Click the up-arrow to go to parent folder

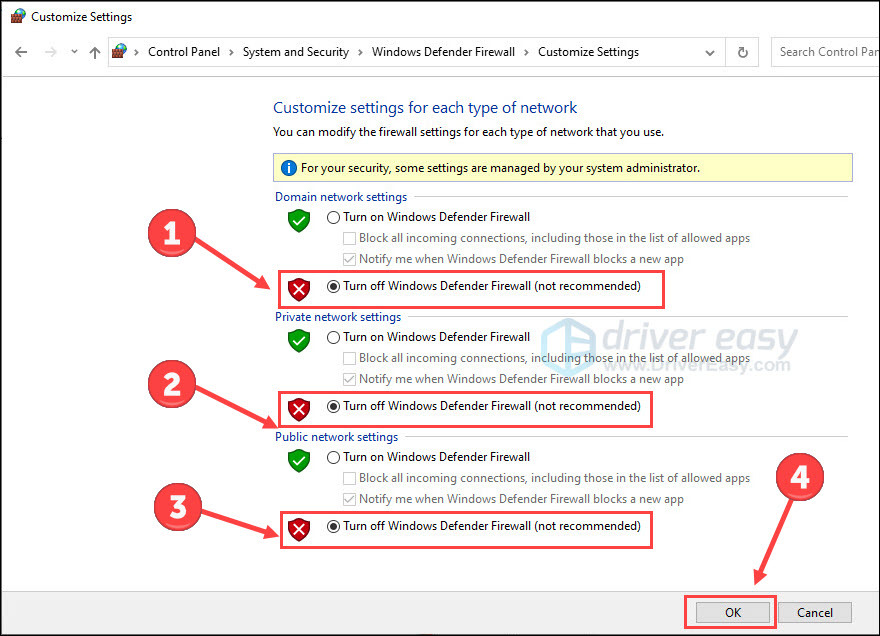point(95,51)
